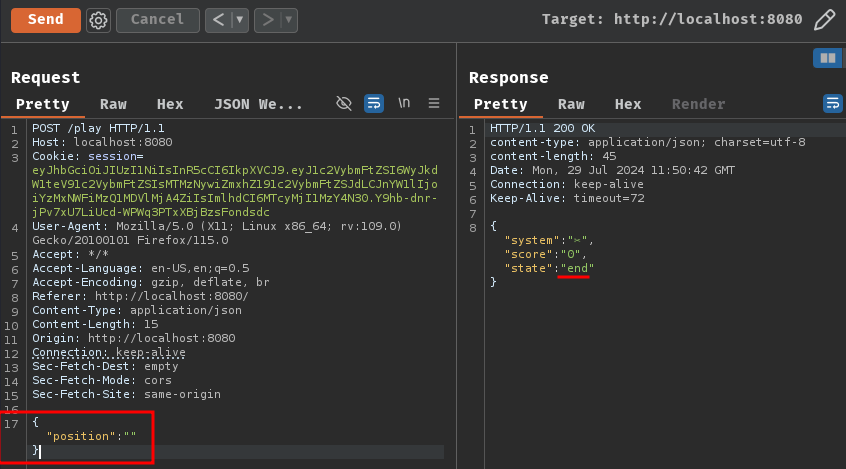Image resolution: width=846 pixels, height=469 pixels.
Task: Click the "content-length: 45" response header
Action: [x=553, y=157]
